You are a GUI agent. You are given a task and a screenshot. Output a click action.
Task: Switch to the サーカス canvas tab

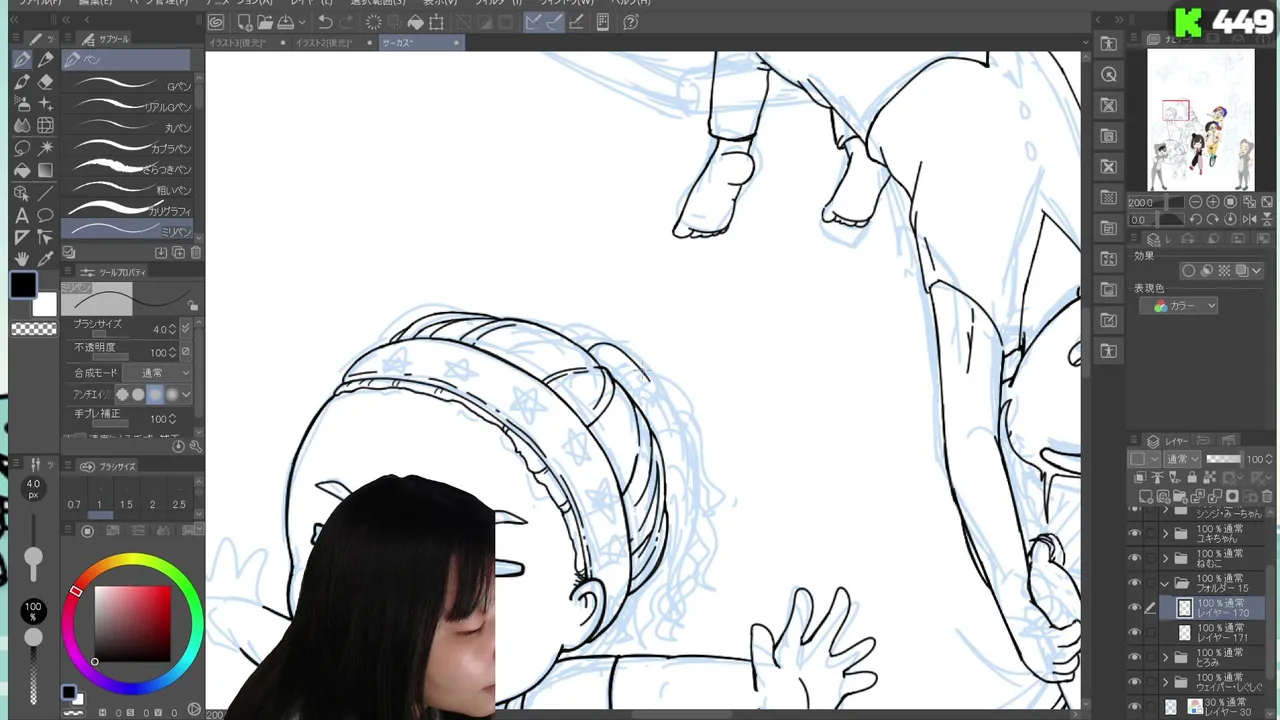coord(421,43)
